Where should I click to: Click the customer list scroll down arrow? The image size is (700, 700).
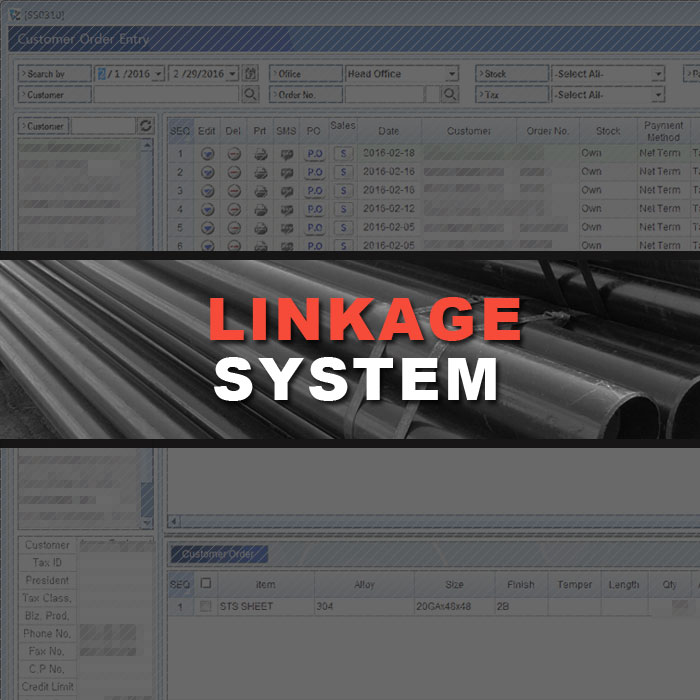pos(147,522)
